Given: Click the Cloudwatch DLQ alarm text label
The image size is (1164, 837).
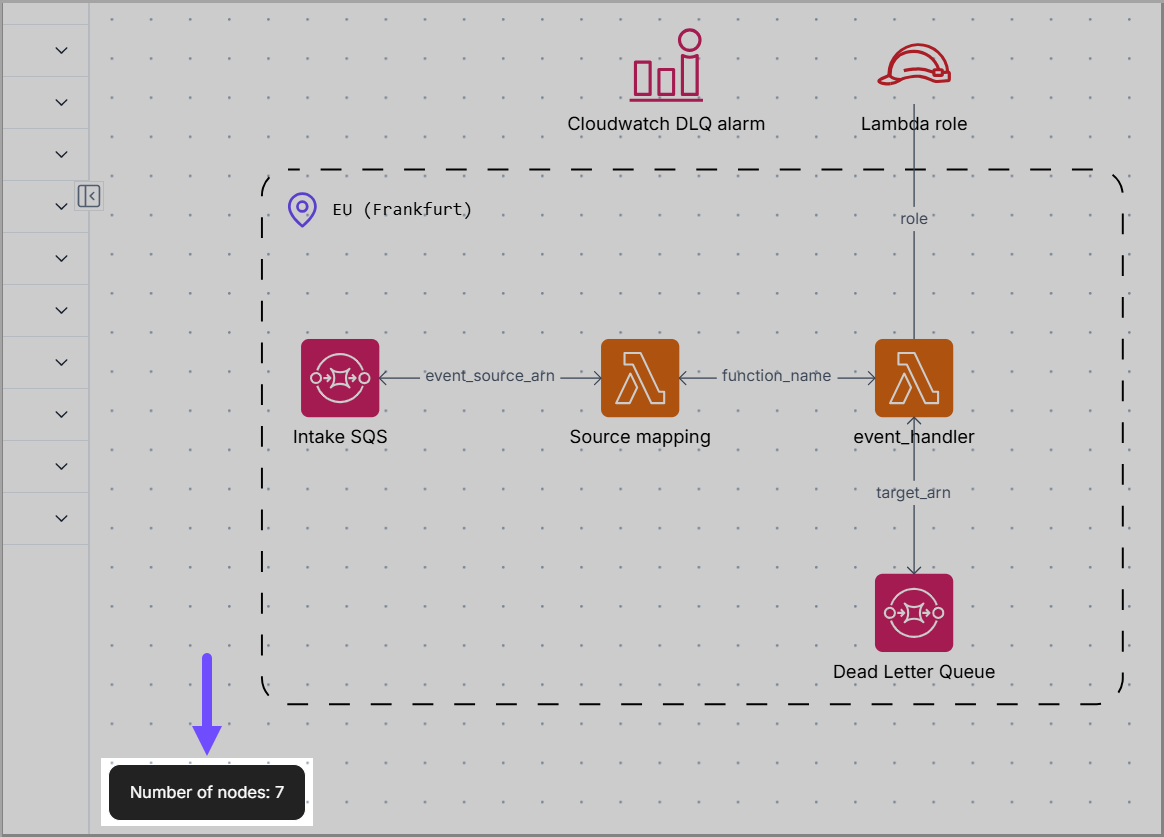Looking at the screenshot, I should click(x=666, y=124).
